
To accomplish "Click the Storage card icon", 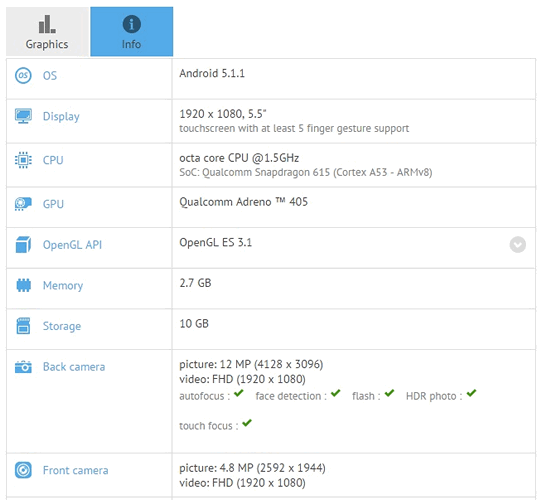I will 23,326.
